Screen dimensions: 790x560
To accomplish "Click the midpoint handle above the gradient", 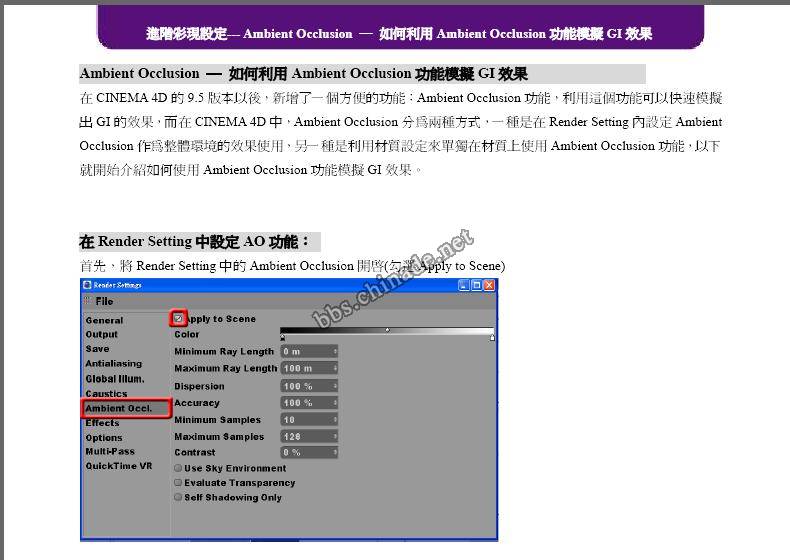I will tap(387, 330).
